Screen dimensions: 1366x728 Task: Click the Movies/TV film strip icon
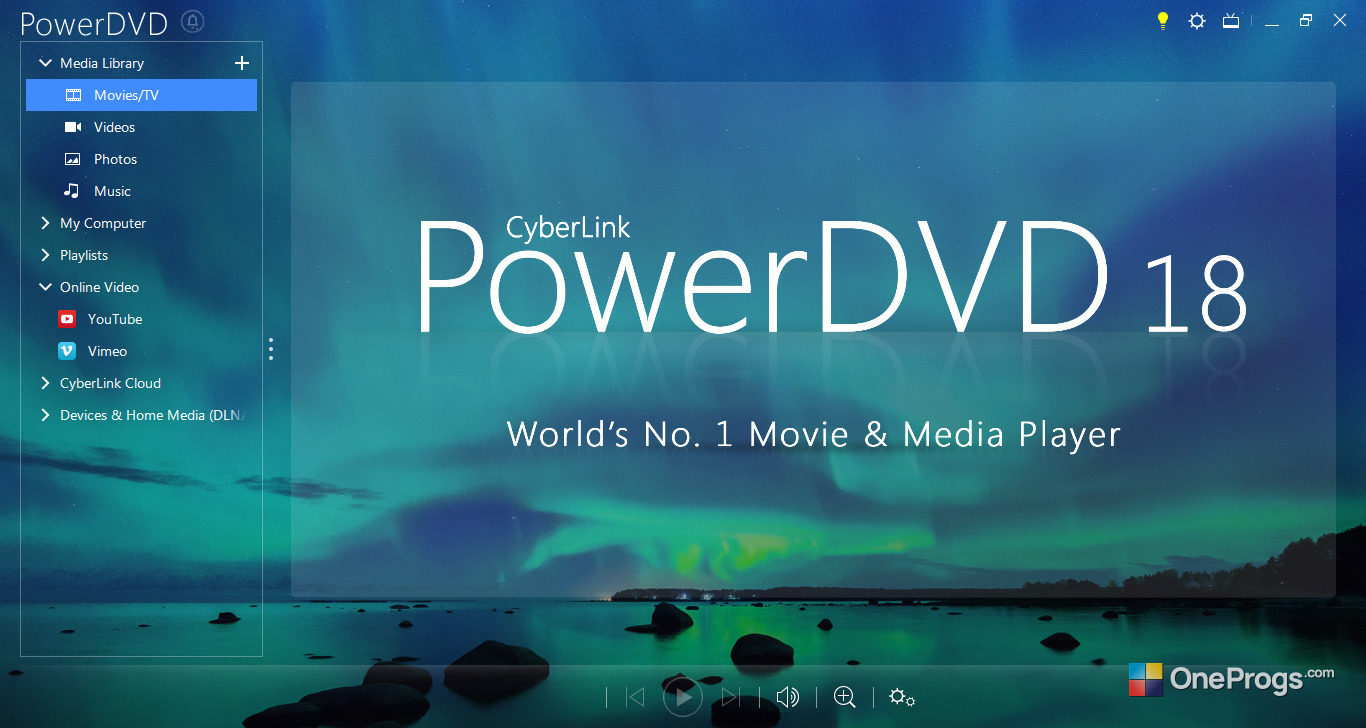[73, 95]
